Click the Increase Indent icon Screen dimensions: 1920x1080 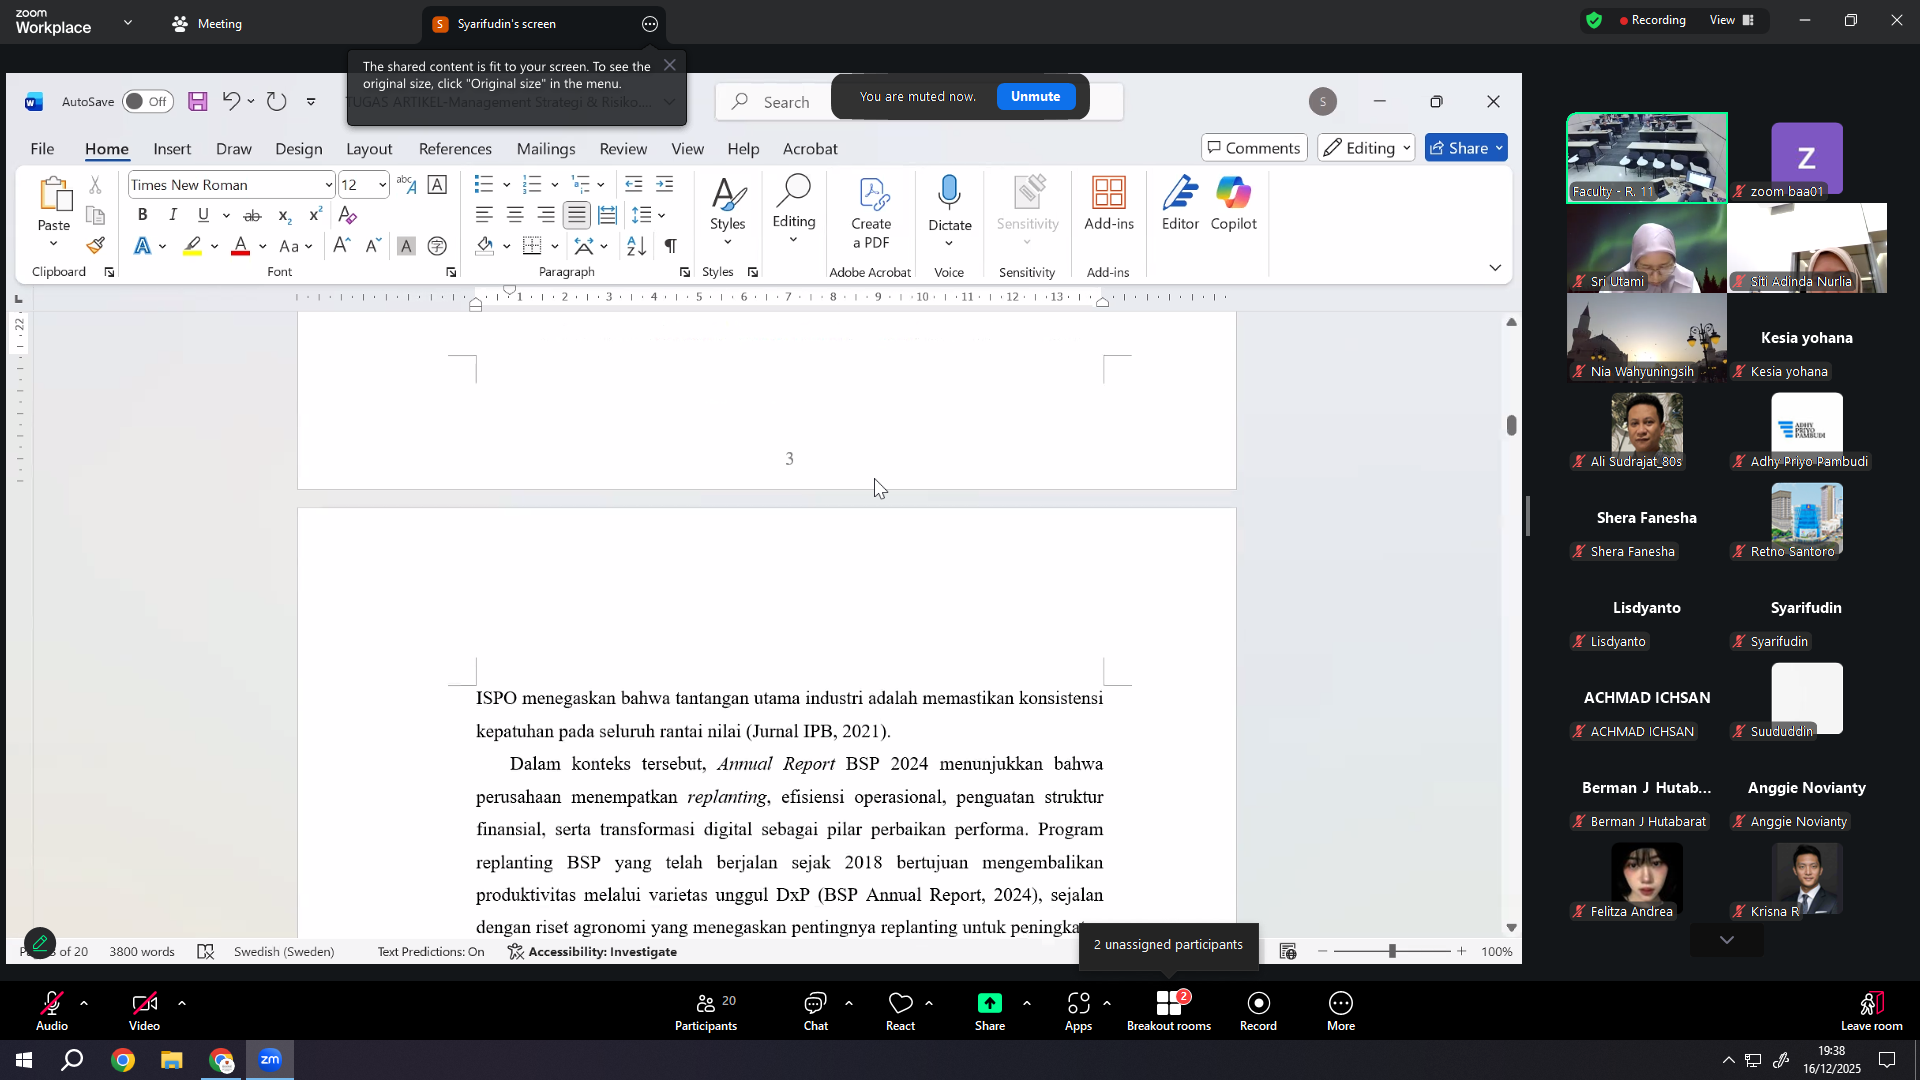[665, 184]
